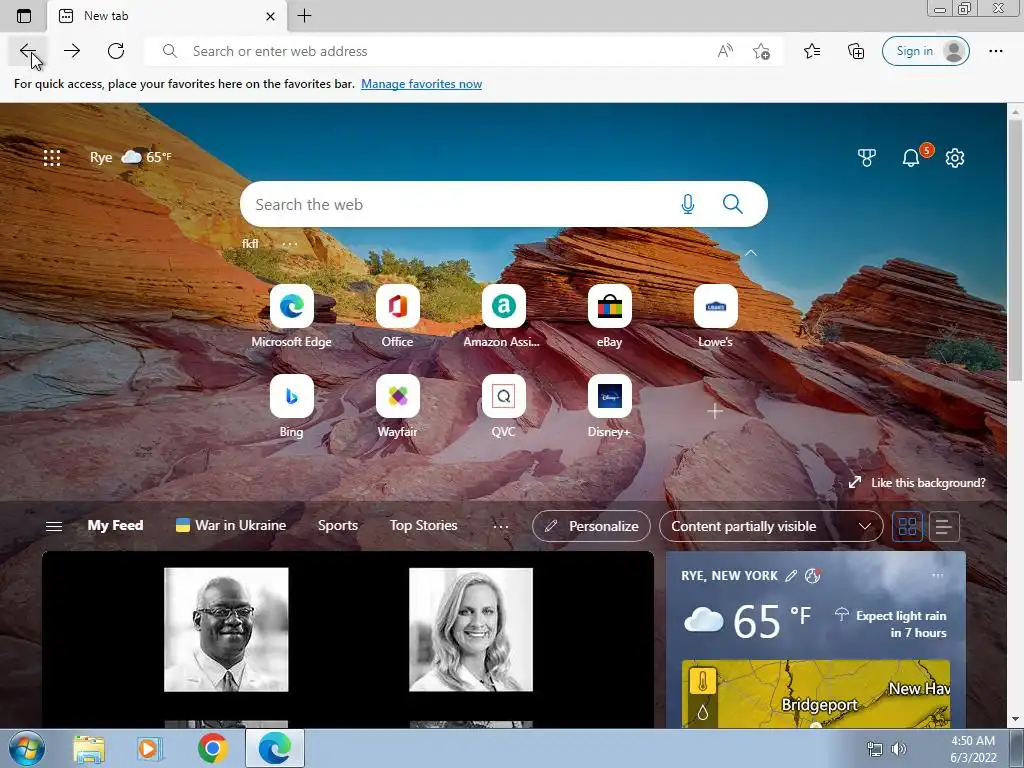
Task: Open Settings and more ellipsis menu
Action: (995, 51)
